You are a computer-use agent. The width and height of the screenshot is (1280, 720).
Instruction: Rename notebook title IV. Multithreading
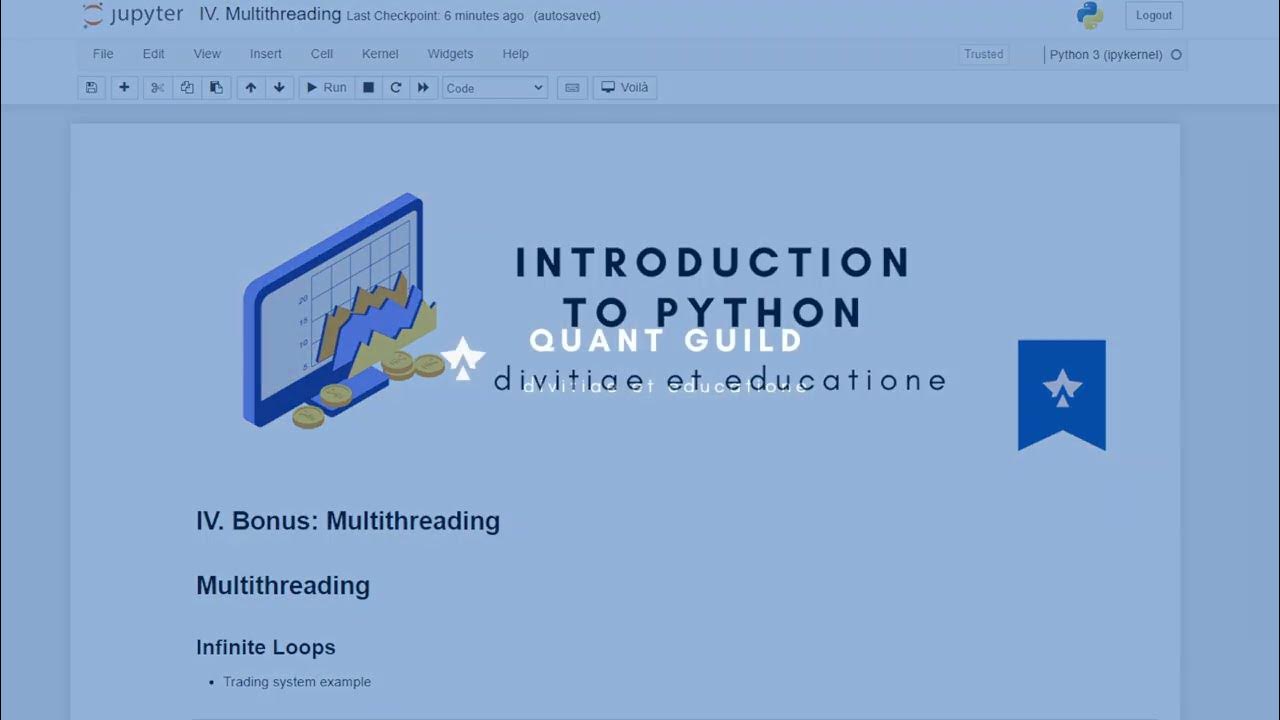(x=270, y=14)
